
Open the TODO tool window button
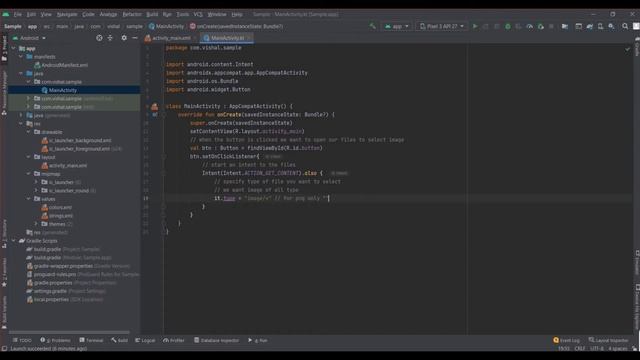pos(22,340)
